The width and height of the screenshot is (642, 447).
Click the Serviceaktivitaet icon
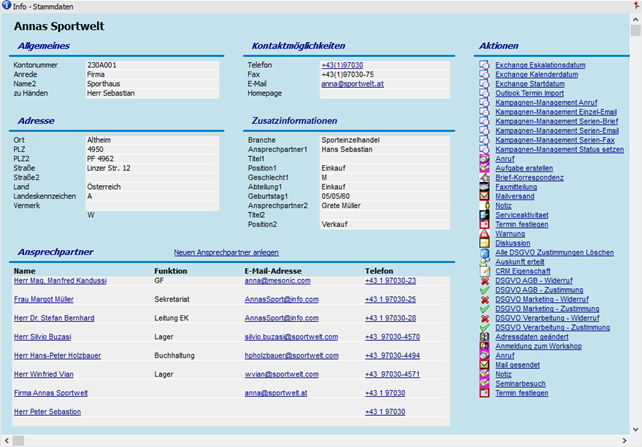tap(484, 215)
